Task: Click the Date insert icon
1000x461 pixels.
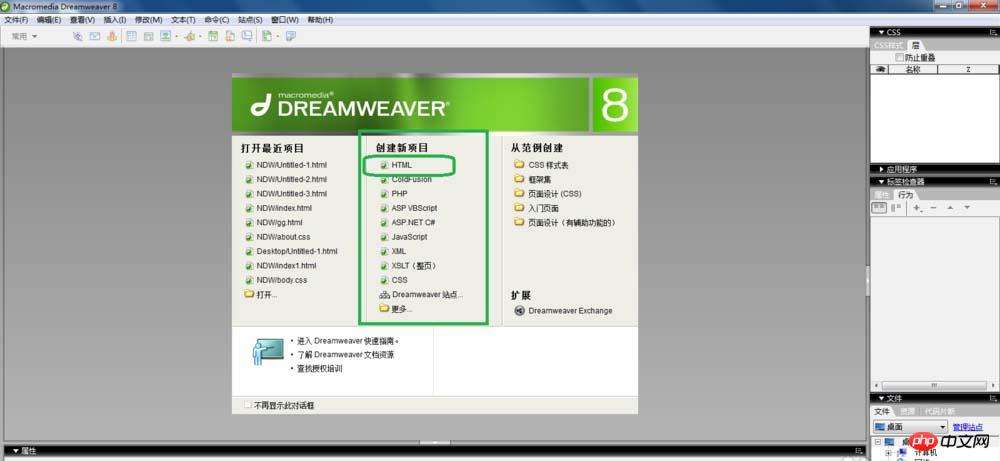Action: click(212, 36)
